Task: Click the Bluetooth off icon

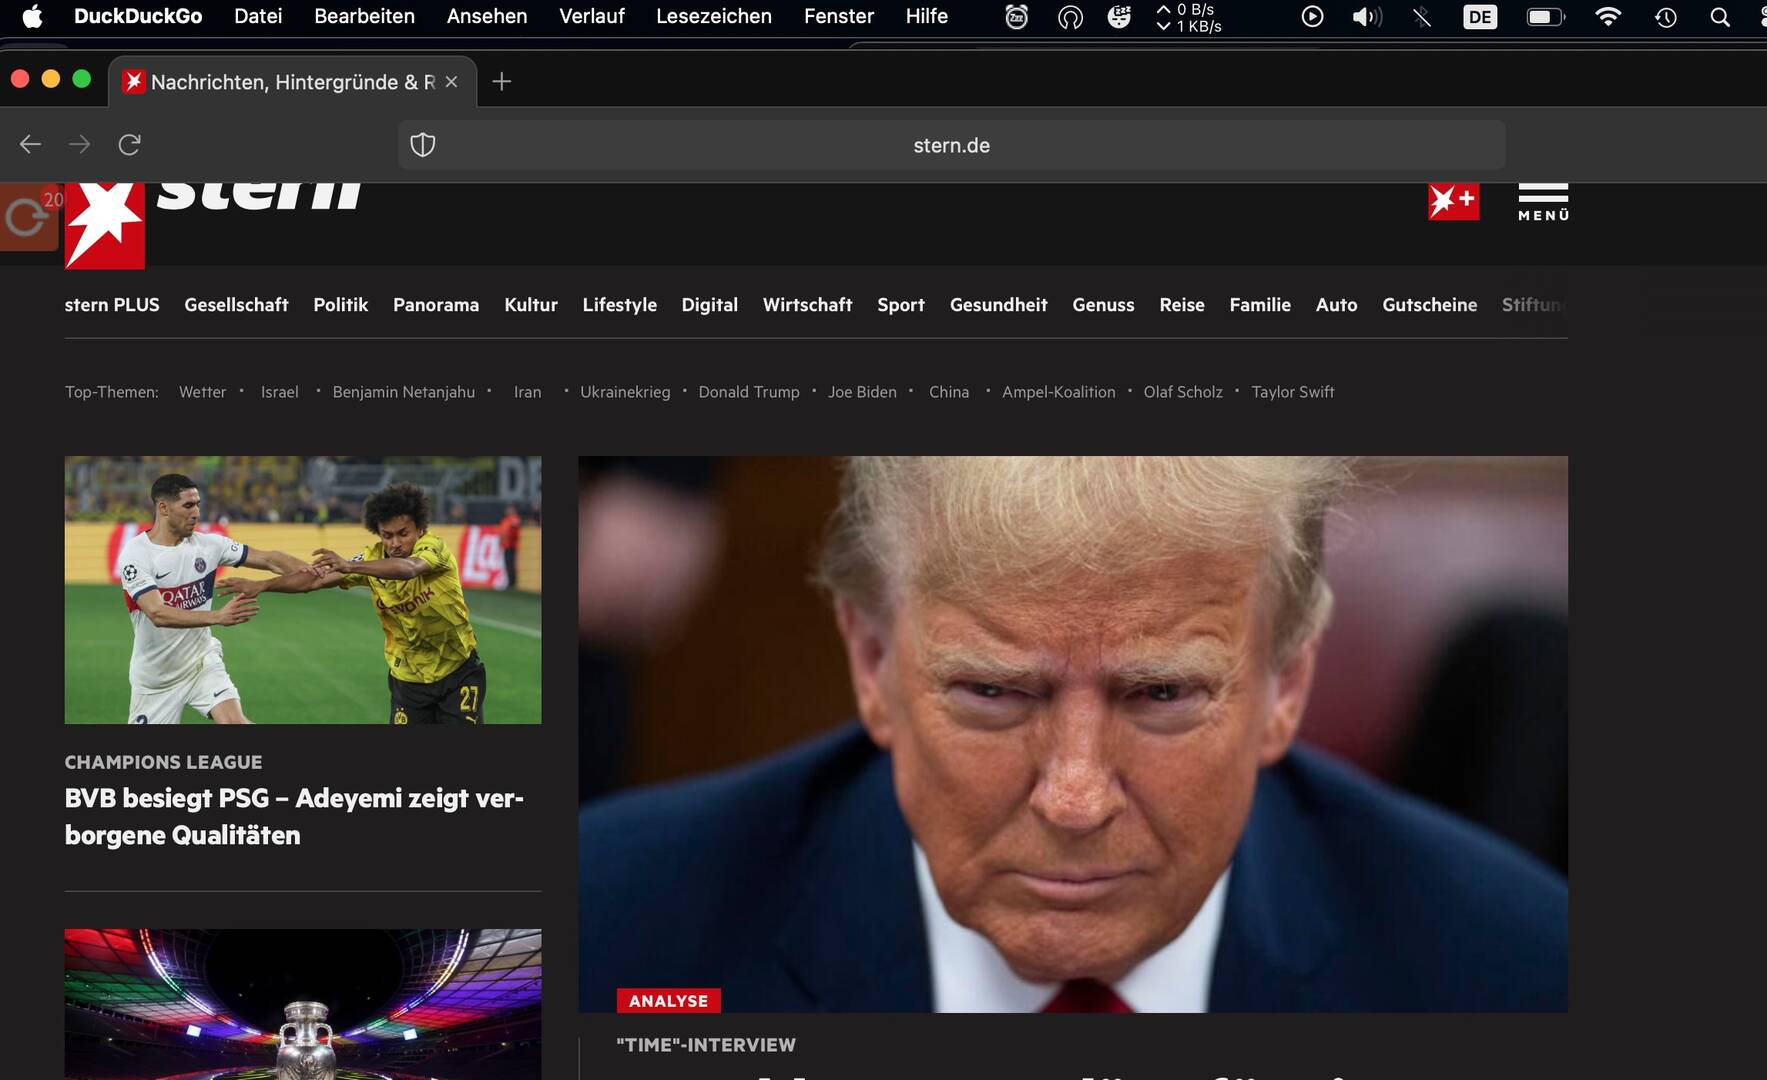Action: point(1422,17)
